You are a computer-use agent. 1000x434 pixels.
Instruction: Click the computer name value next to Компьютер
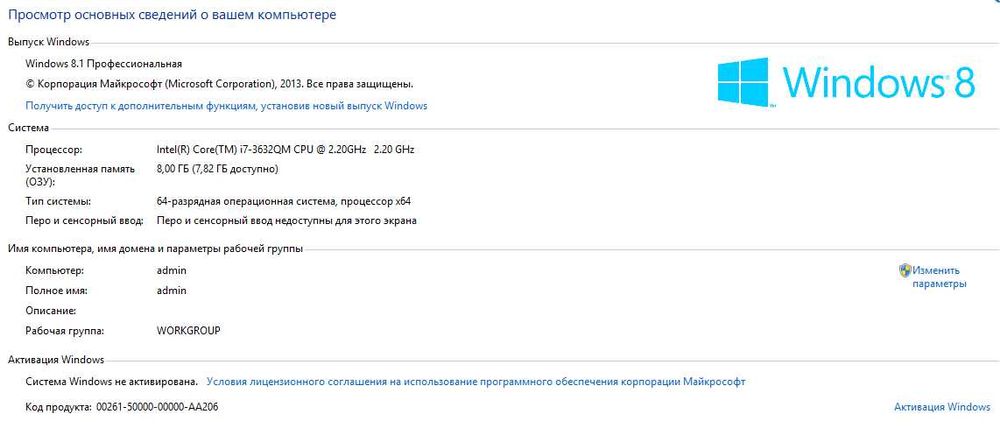point(171,270)
